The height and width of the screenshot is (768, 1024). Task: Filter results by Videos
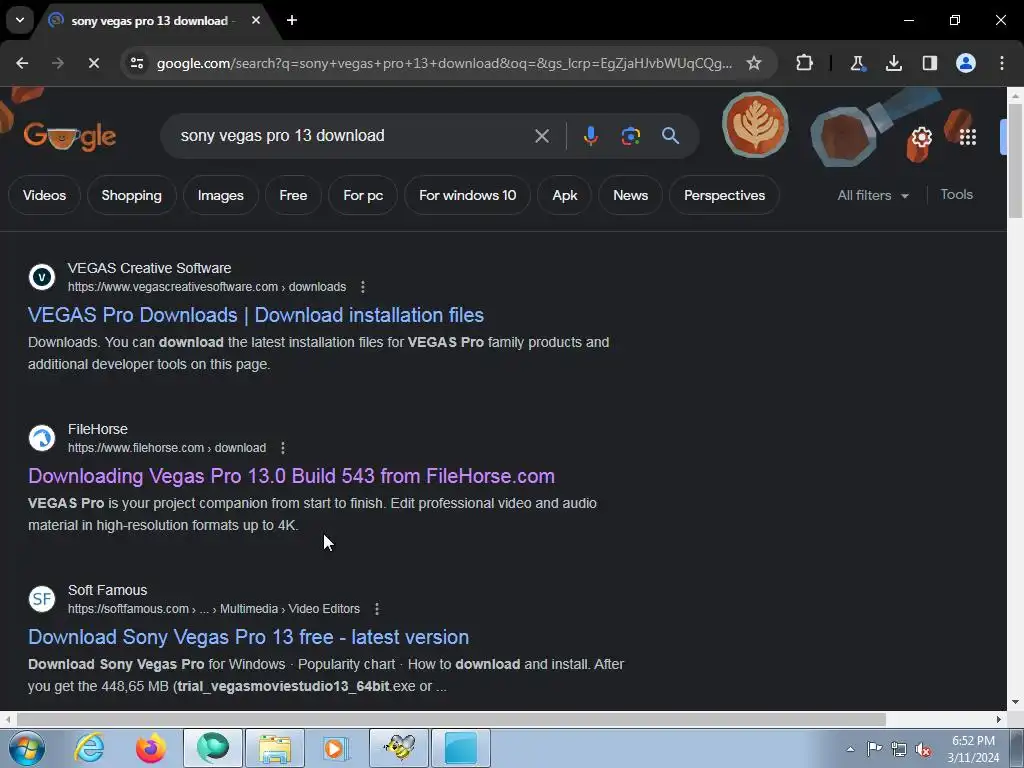click(44, 195)
